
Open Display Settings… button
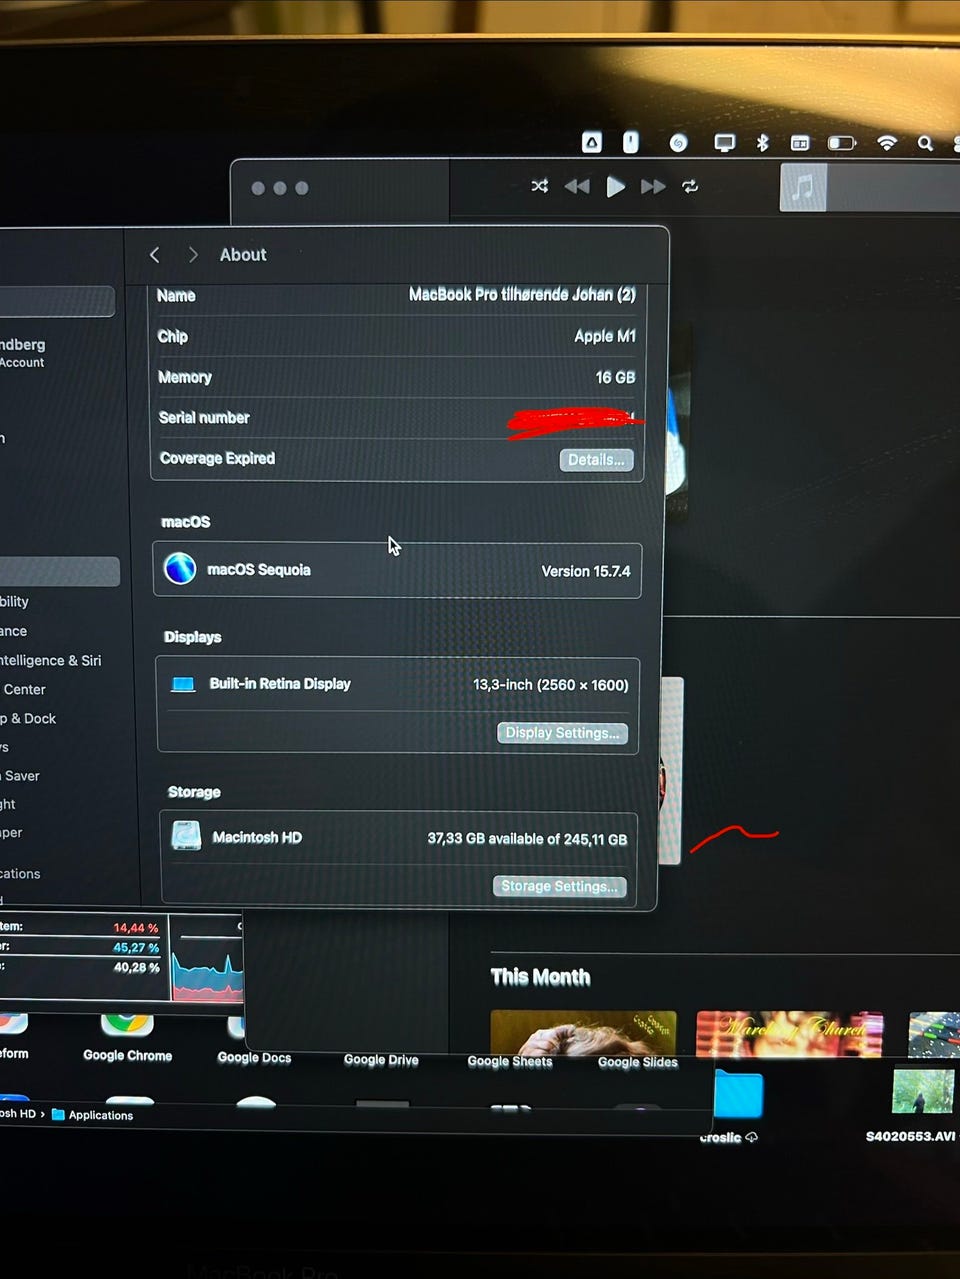(x=563, y=733)
